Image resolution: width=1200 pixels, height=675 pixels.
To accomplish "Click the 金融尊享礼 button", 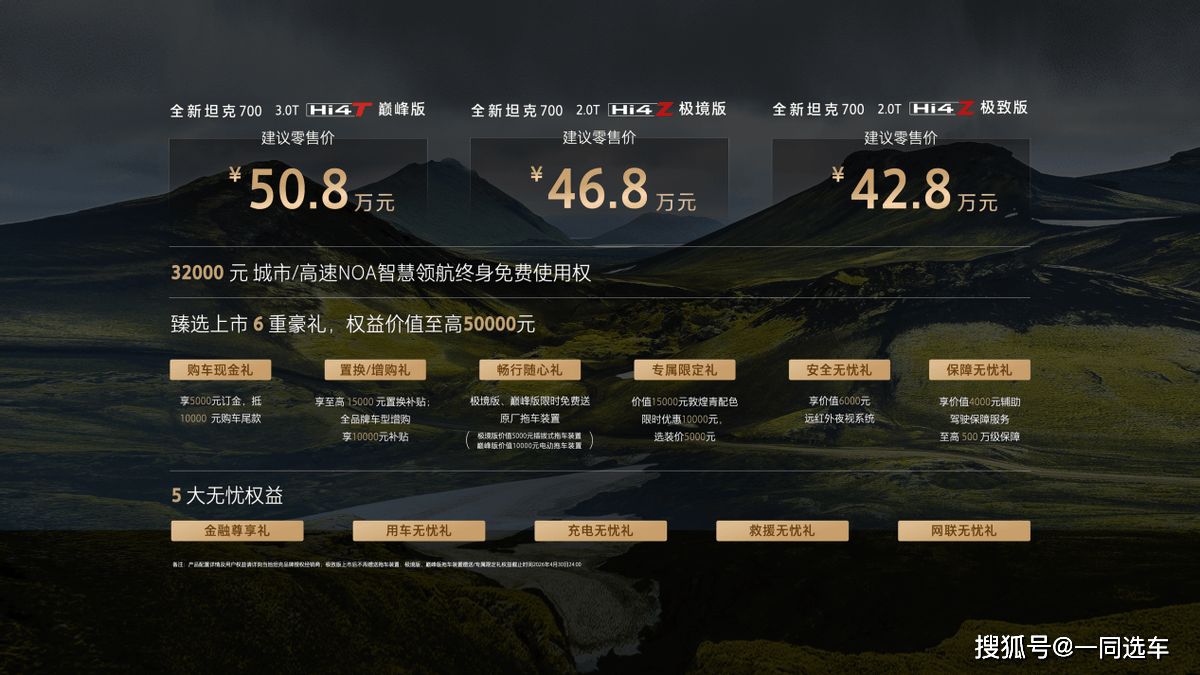I will (237, 531).
